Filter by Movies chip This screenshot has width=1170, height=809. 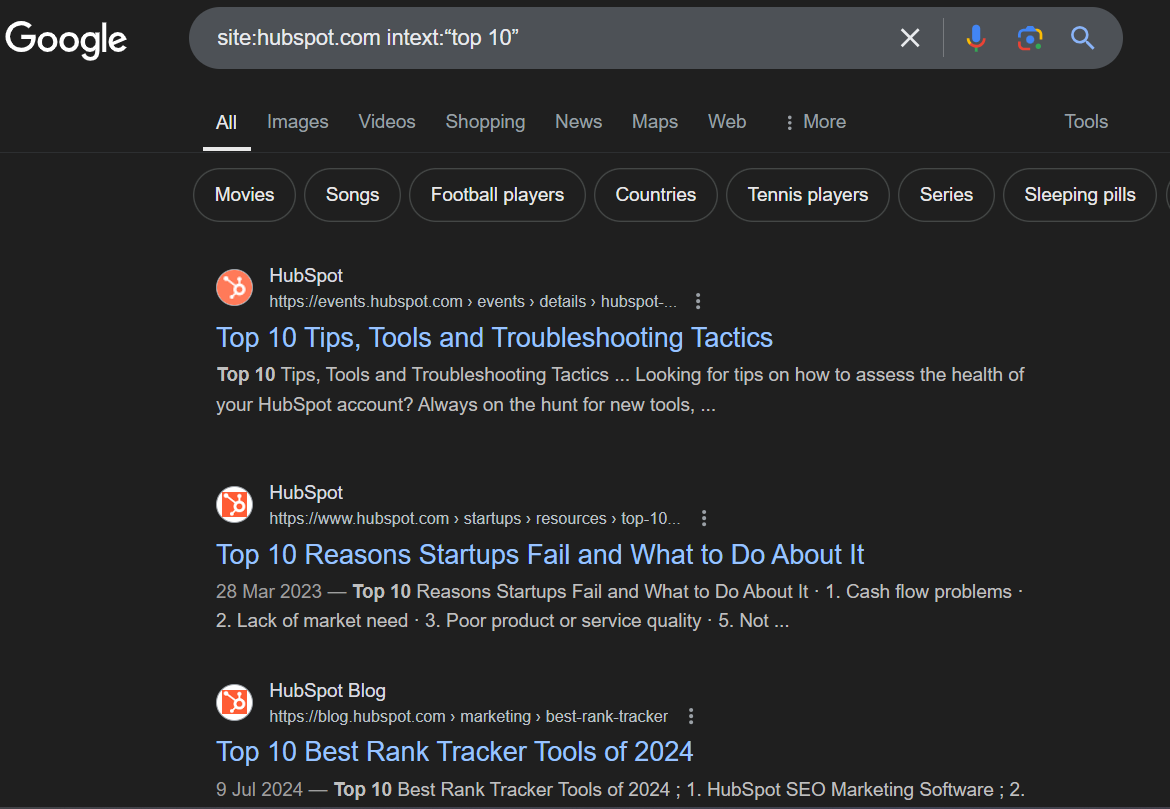click(x=244, y=195)
